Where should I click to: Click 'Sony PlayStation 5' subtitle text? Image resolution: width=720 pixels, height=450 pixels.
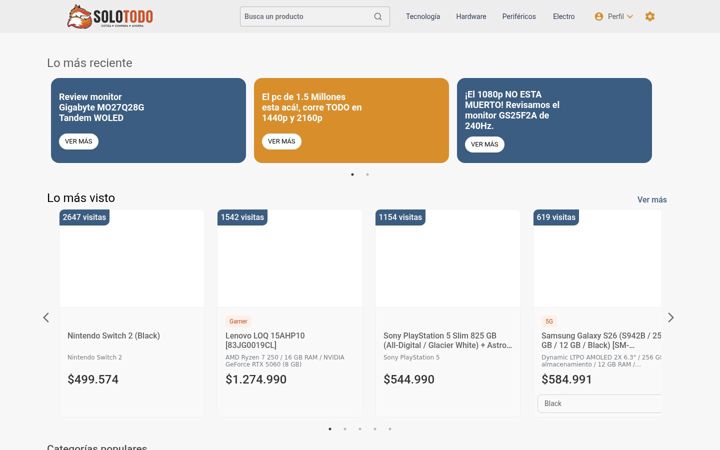[411, 357]
